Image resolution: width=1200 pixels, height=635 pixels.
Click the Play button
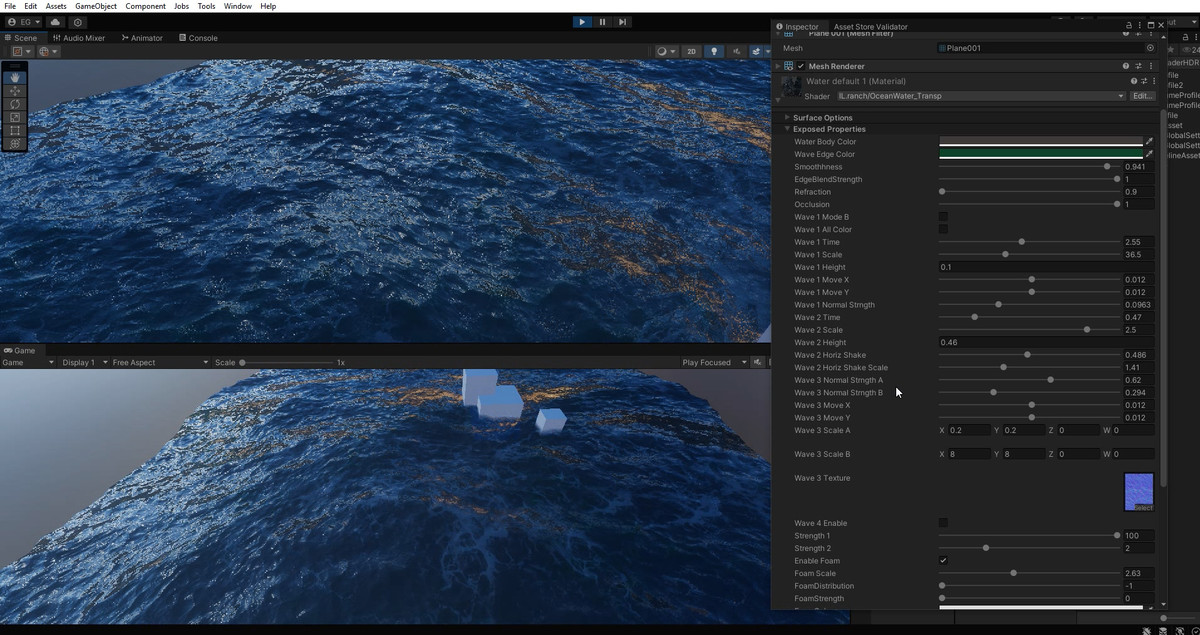(582, 21)
